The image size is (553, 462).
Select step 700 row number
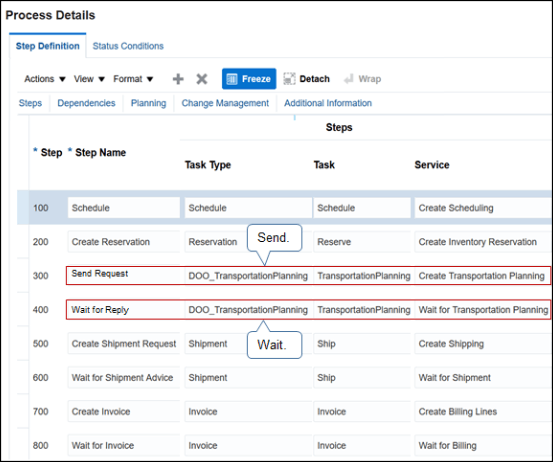coord(41,412)
